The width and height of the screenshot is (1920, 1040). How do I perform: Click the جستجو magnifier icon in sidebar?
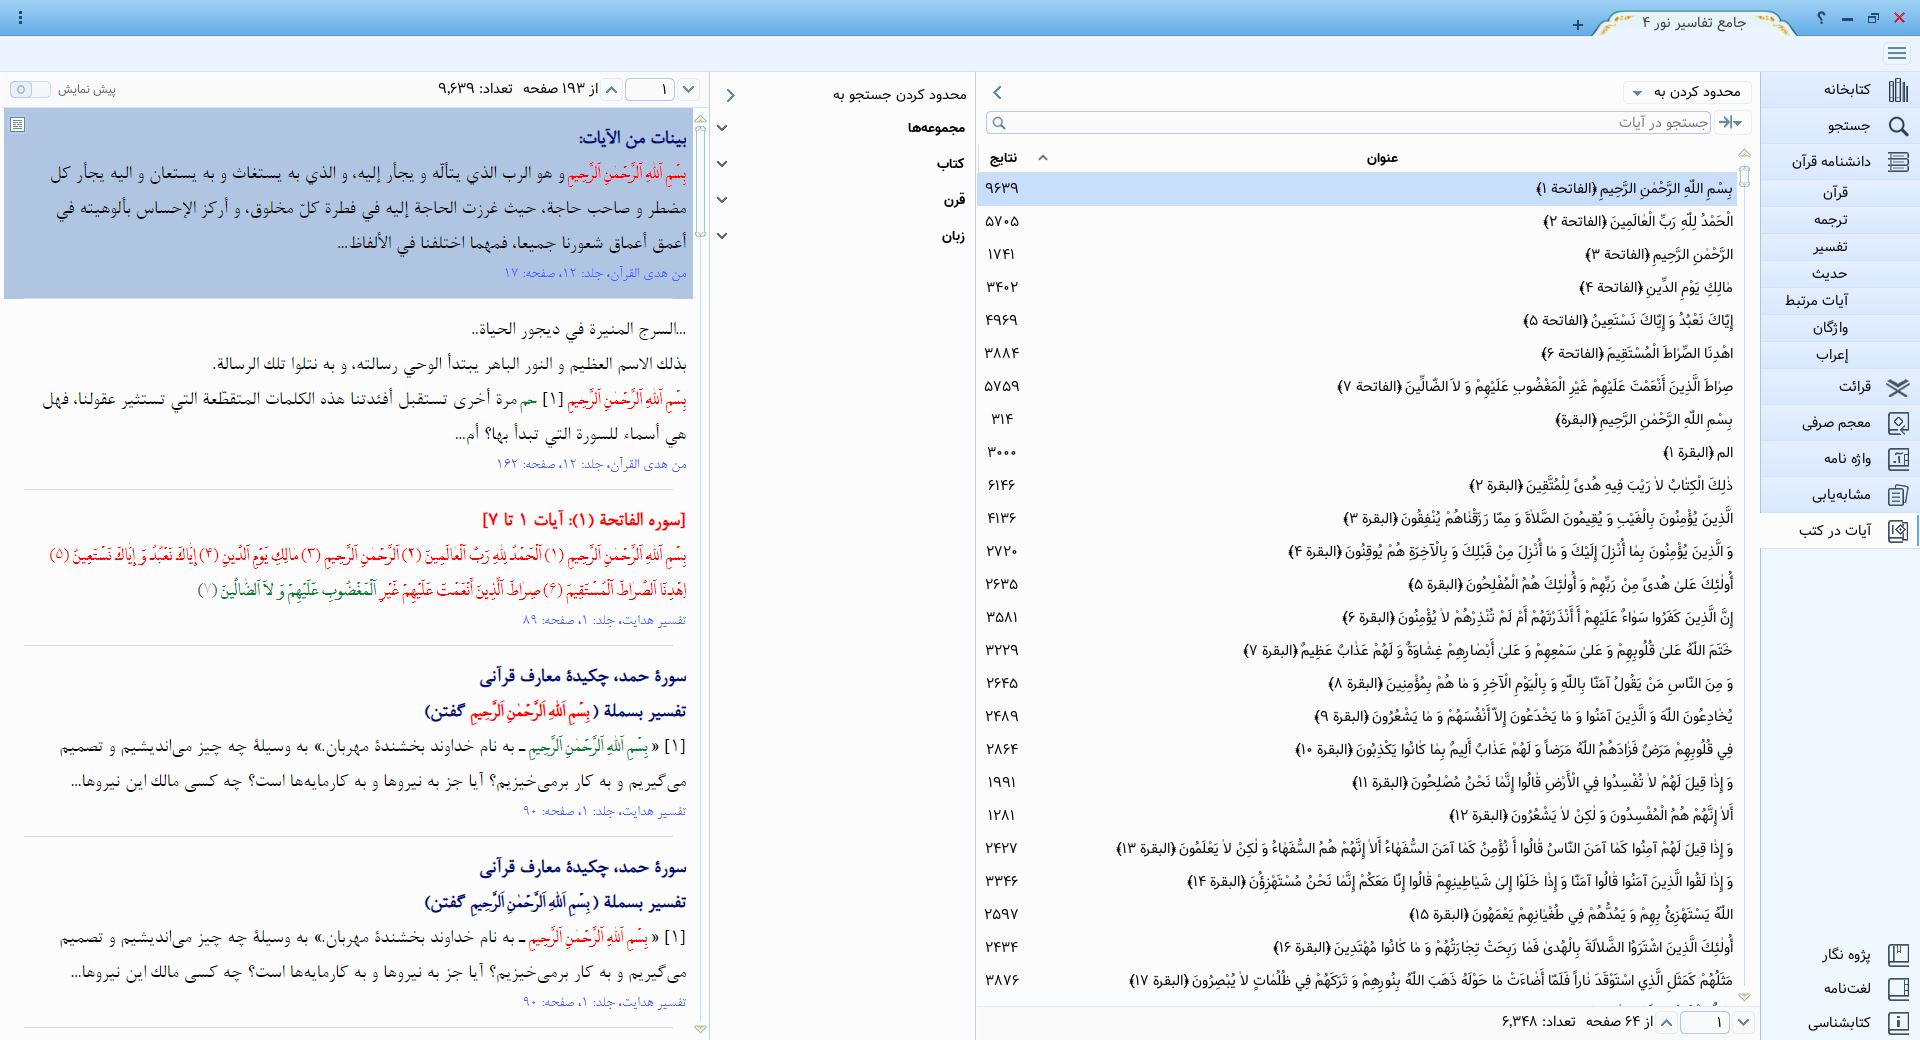click(1897, 126)
